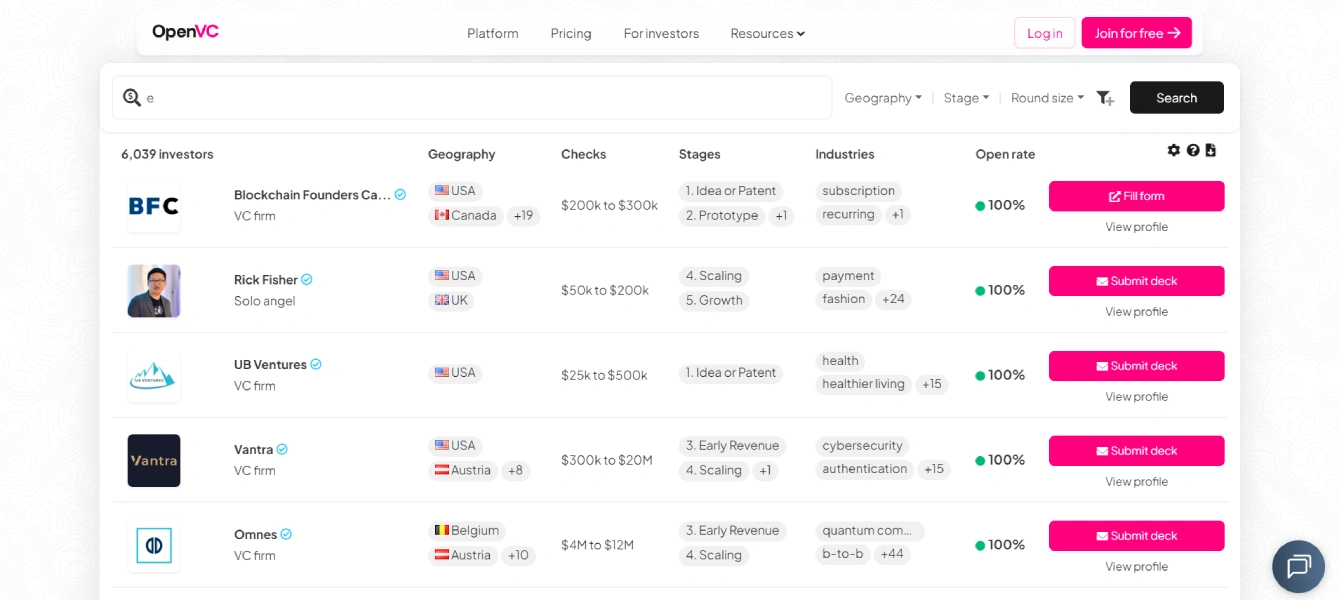Viewport: 1339px width, 600px height.
Task: Submit deck to Vantra
Action: pyautogui.click(x=1136, y=451)
